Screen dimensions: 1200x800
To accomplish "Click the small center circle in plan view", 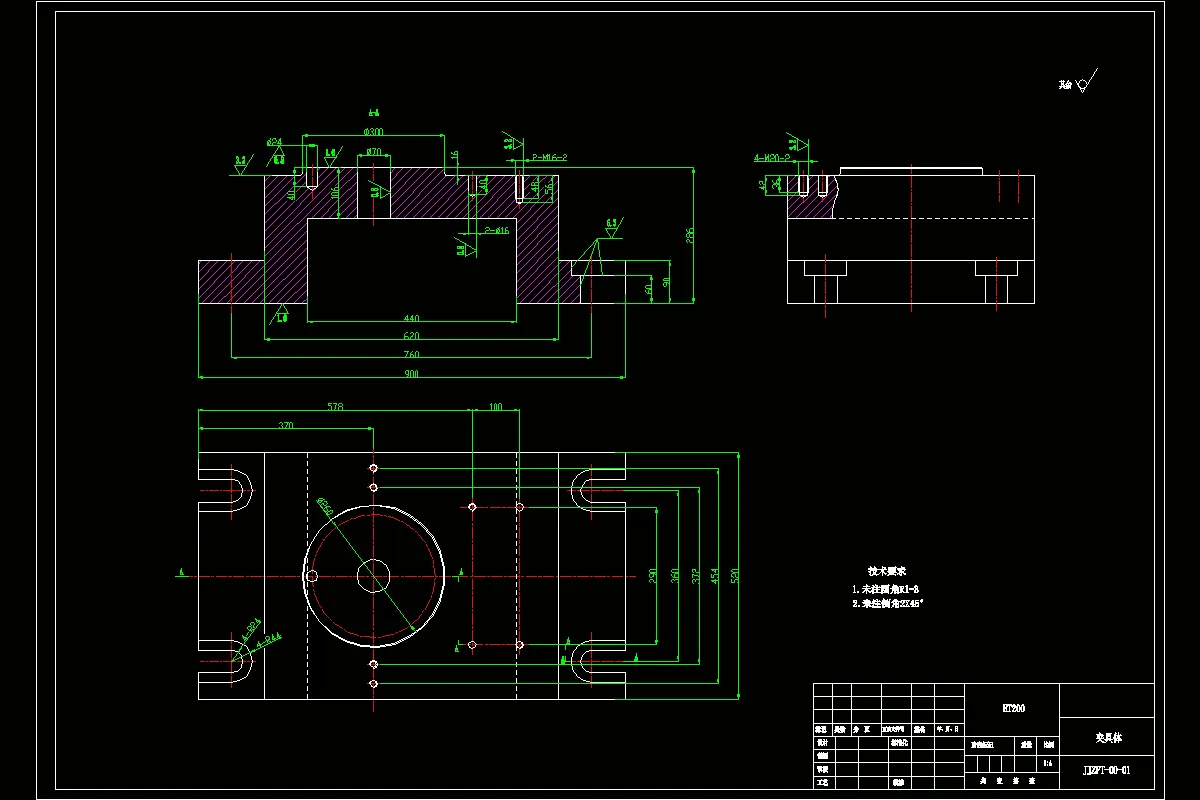I will click(373, 575).
